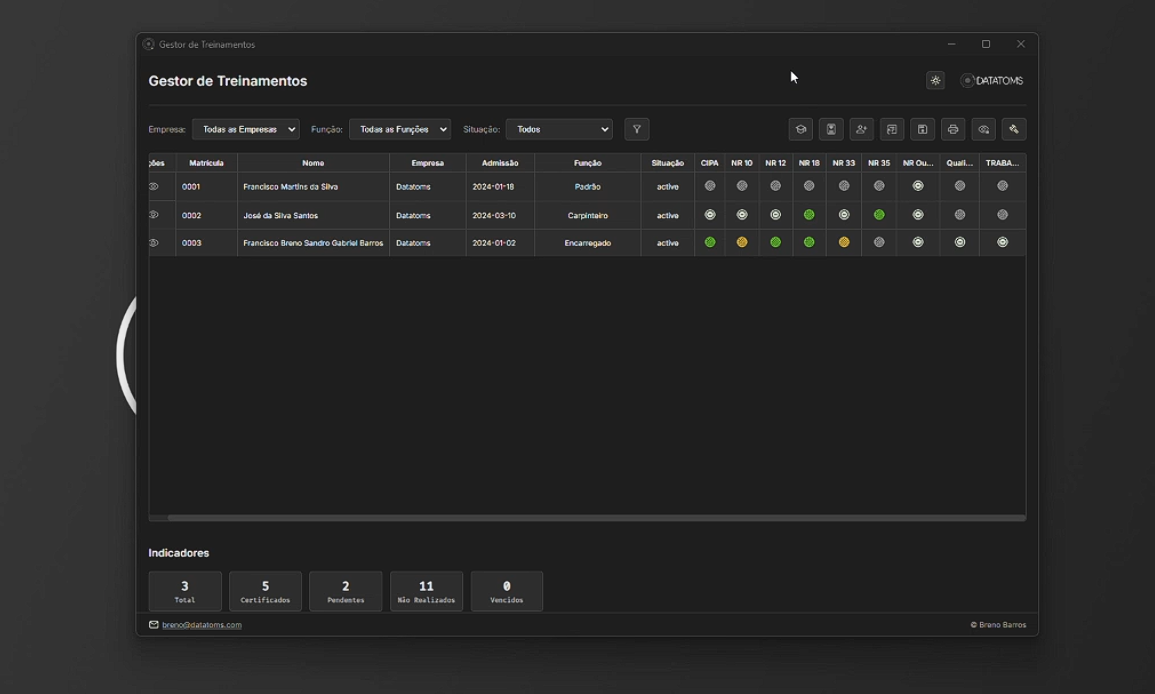Screen dimensions: 1155x694
Task: Click the Matrícula column header
Action: pyautogui.click(x=206, y=163)
